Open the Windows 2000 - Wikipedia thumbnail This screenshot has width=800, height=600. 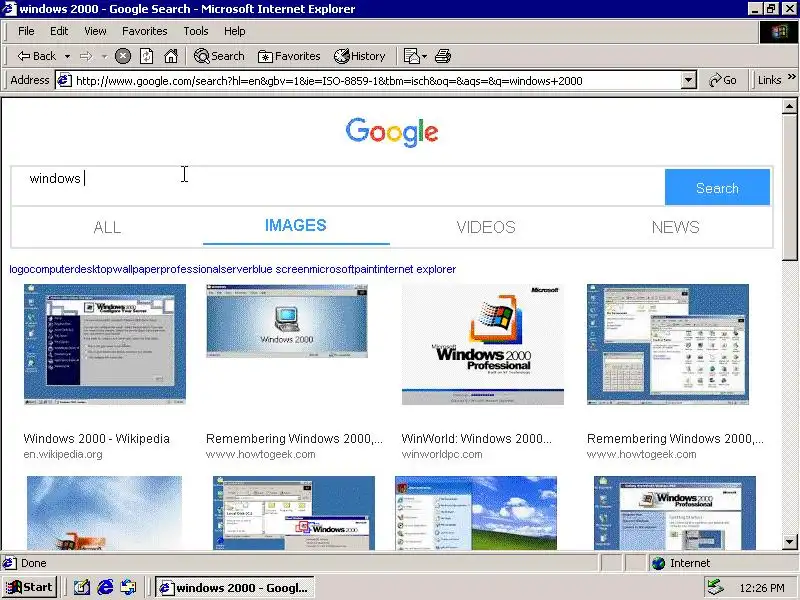(x=105, y=344)
